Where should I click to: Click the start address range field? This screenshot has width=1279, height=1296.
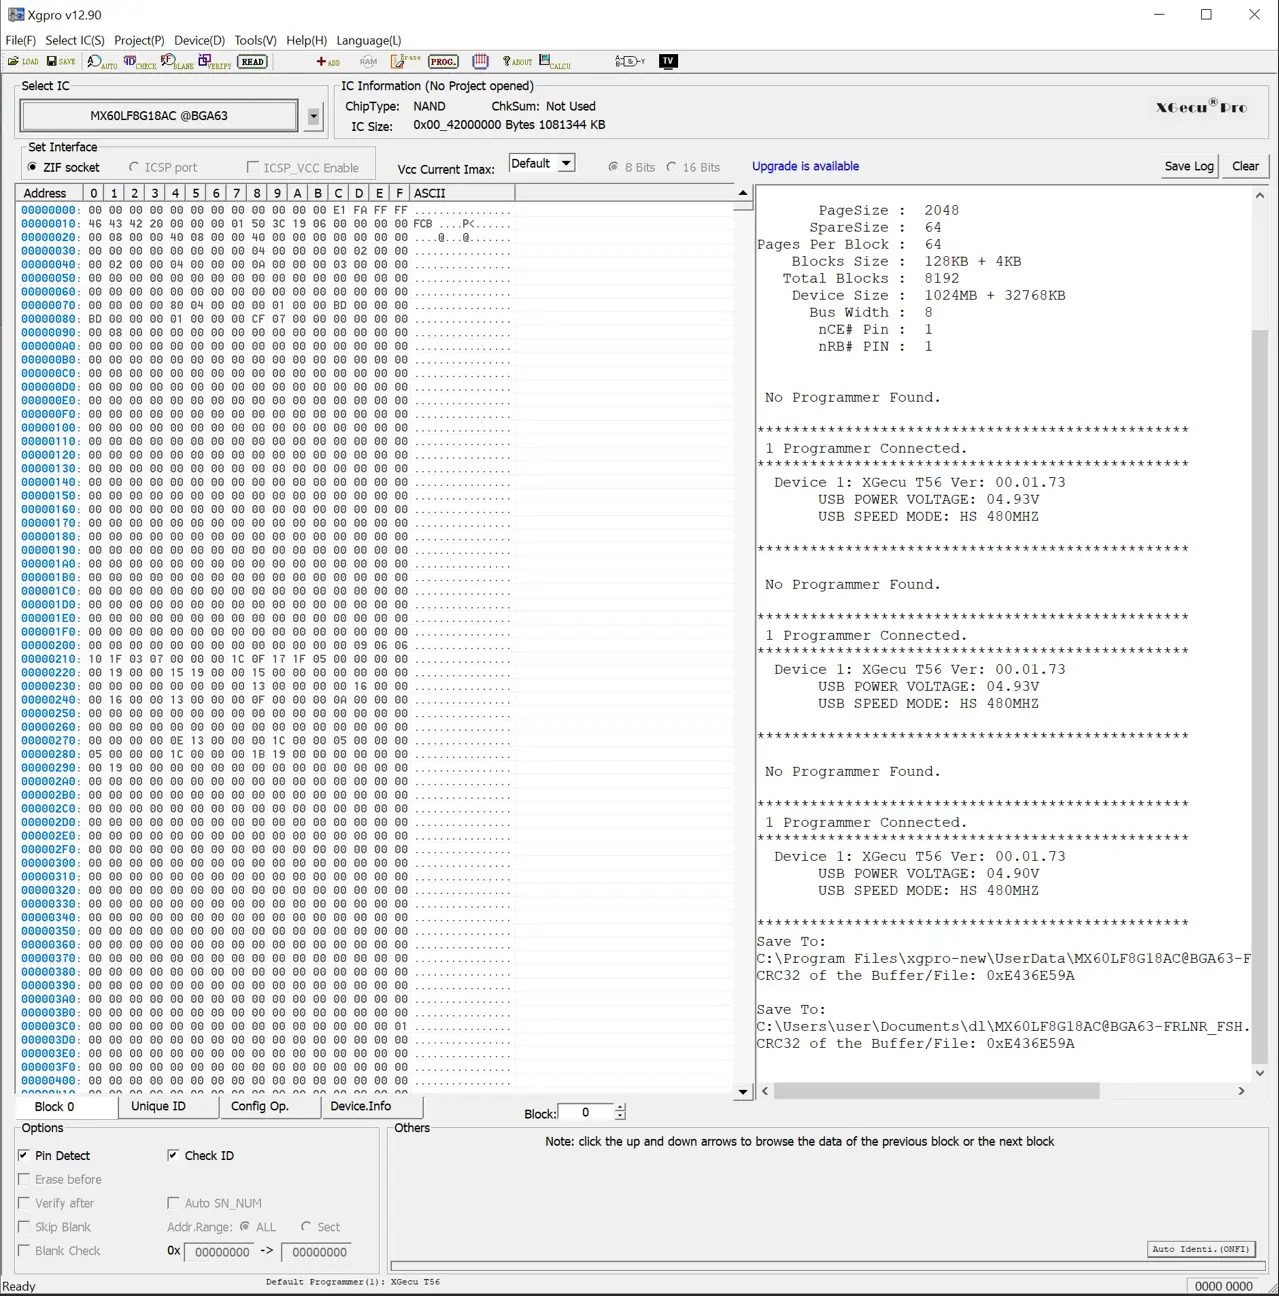coord(220,1252)
